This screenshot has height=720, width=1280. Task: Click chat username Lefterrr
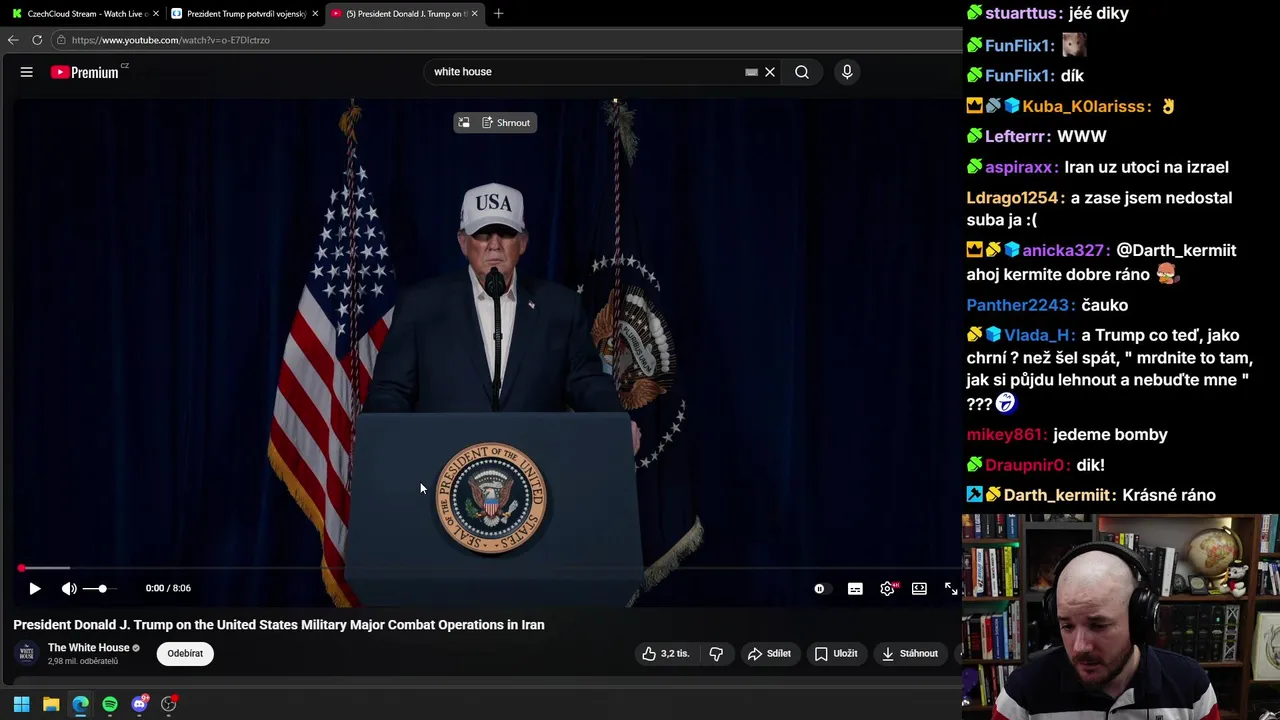click(1016, 137)
